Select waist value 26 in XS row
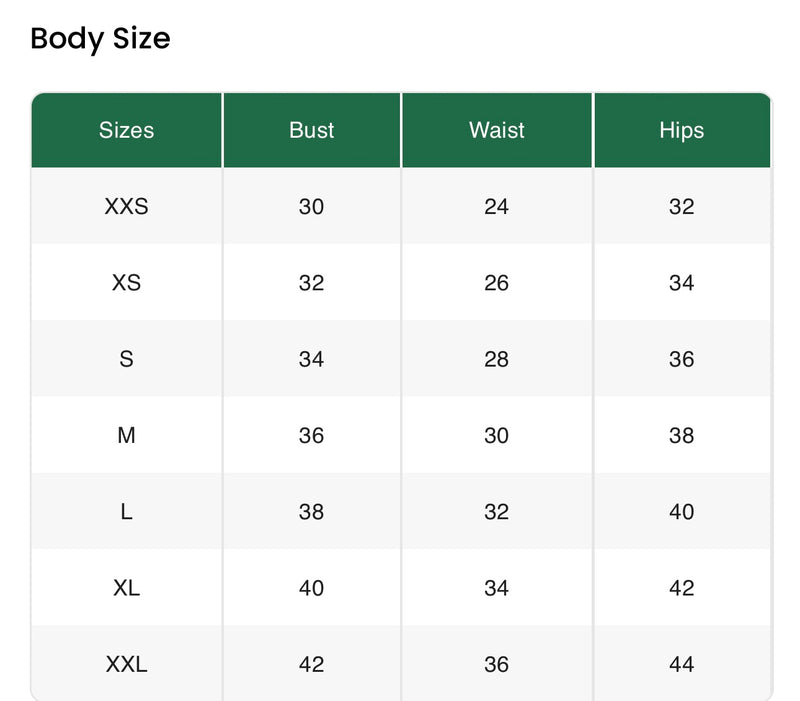Image resolution: width=800 pixels, height=701 pixels. tap(496, 283)
